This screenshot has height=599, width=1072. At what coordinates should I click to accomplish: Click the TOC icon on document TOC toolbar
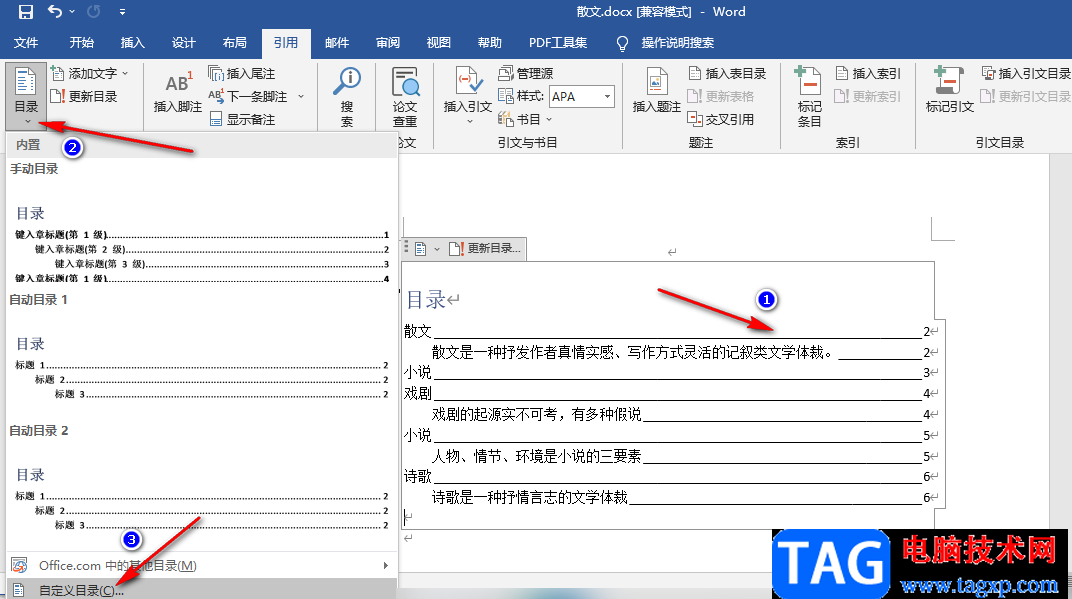420,248
